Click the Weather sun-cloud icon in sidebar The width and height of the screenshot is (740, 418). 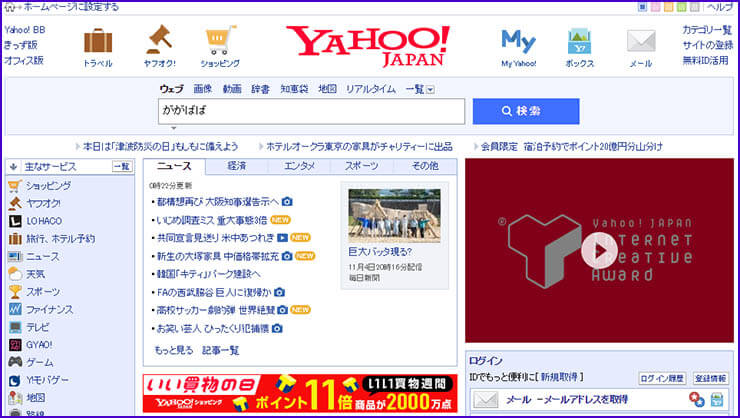pos(15,274)
